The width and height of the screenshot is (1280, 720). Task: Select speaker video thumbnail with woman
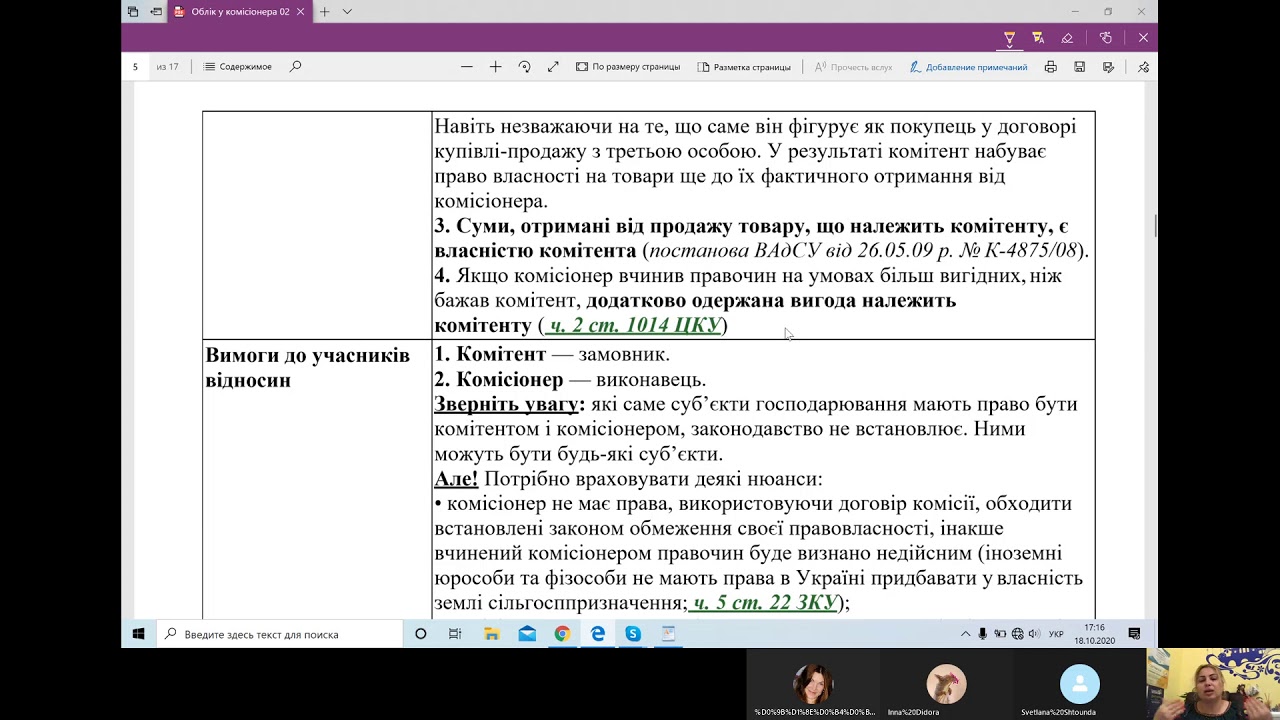pyautogui.click(x=1213, y=684)
